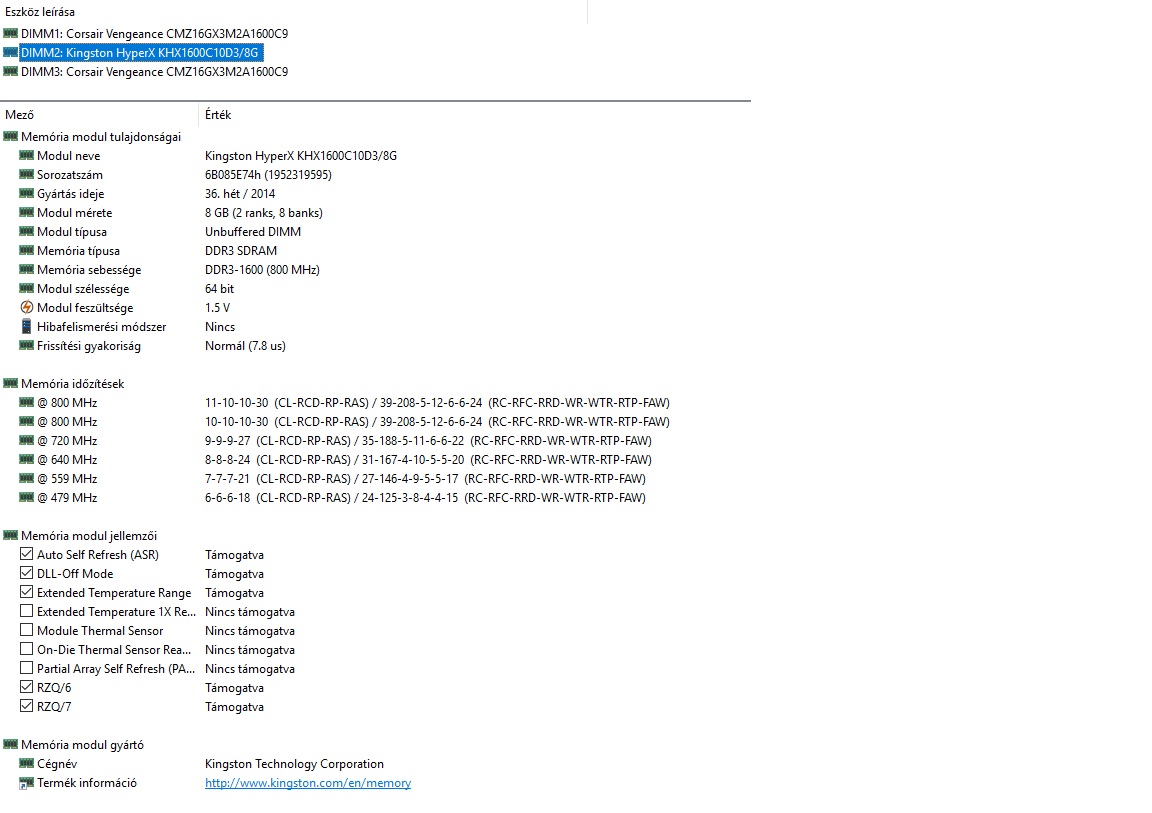Click icon of the 479 MHz timing row
1152x813 pixels.
click(26, 498)
